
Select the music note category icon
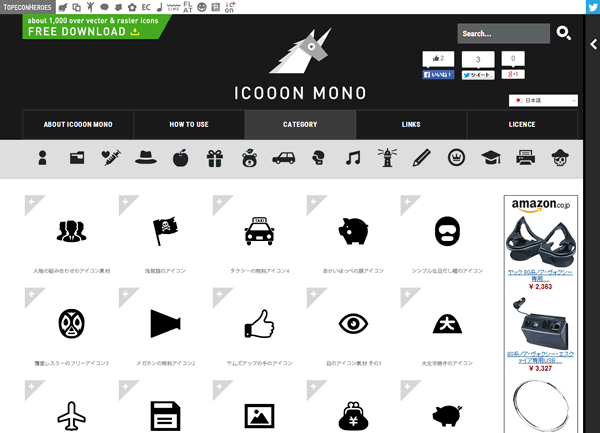coord(353,158)
